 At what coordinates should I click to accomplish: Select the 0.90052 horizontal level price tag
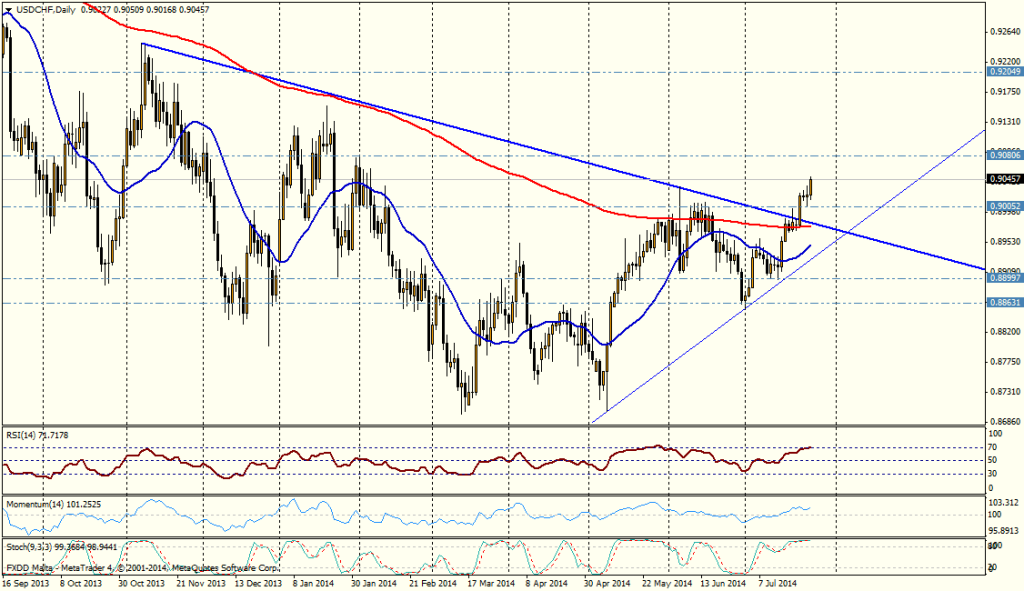[1003, 206]
